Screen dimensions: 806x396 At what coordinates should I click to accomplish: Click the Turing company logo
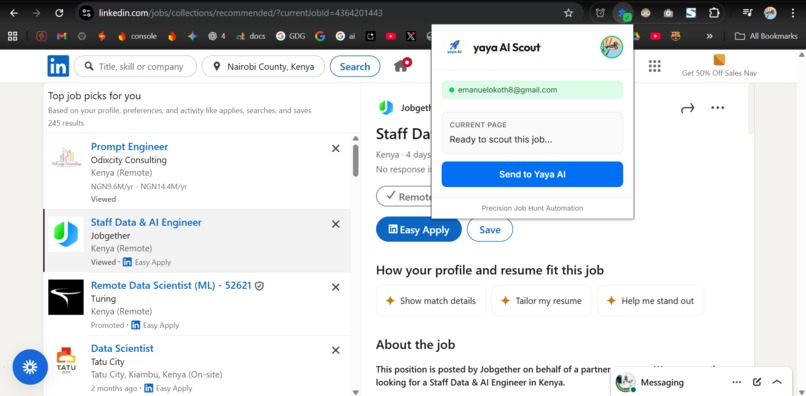66,297
